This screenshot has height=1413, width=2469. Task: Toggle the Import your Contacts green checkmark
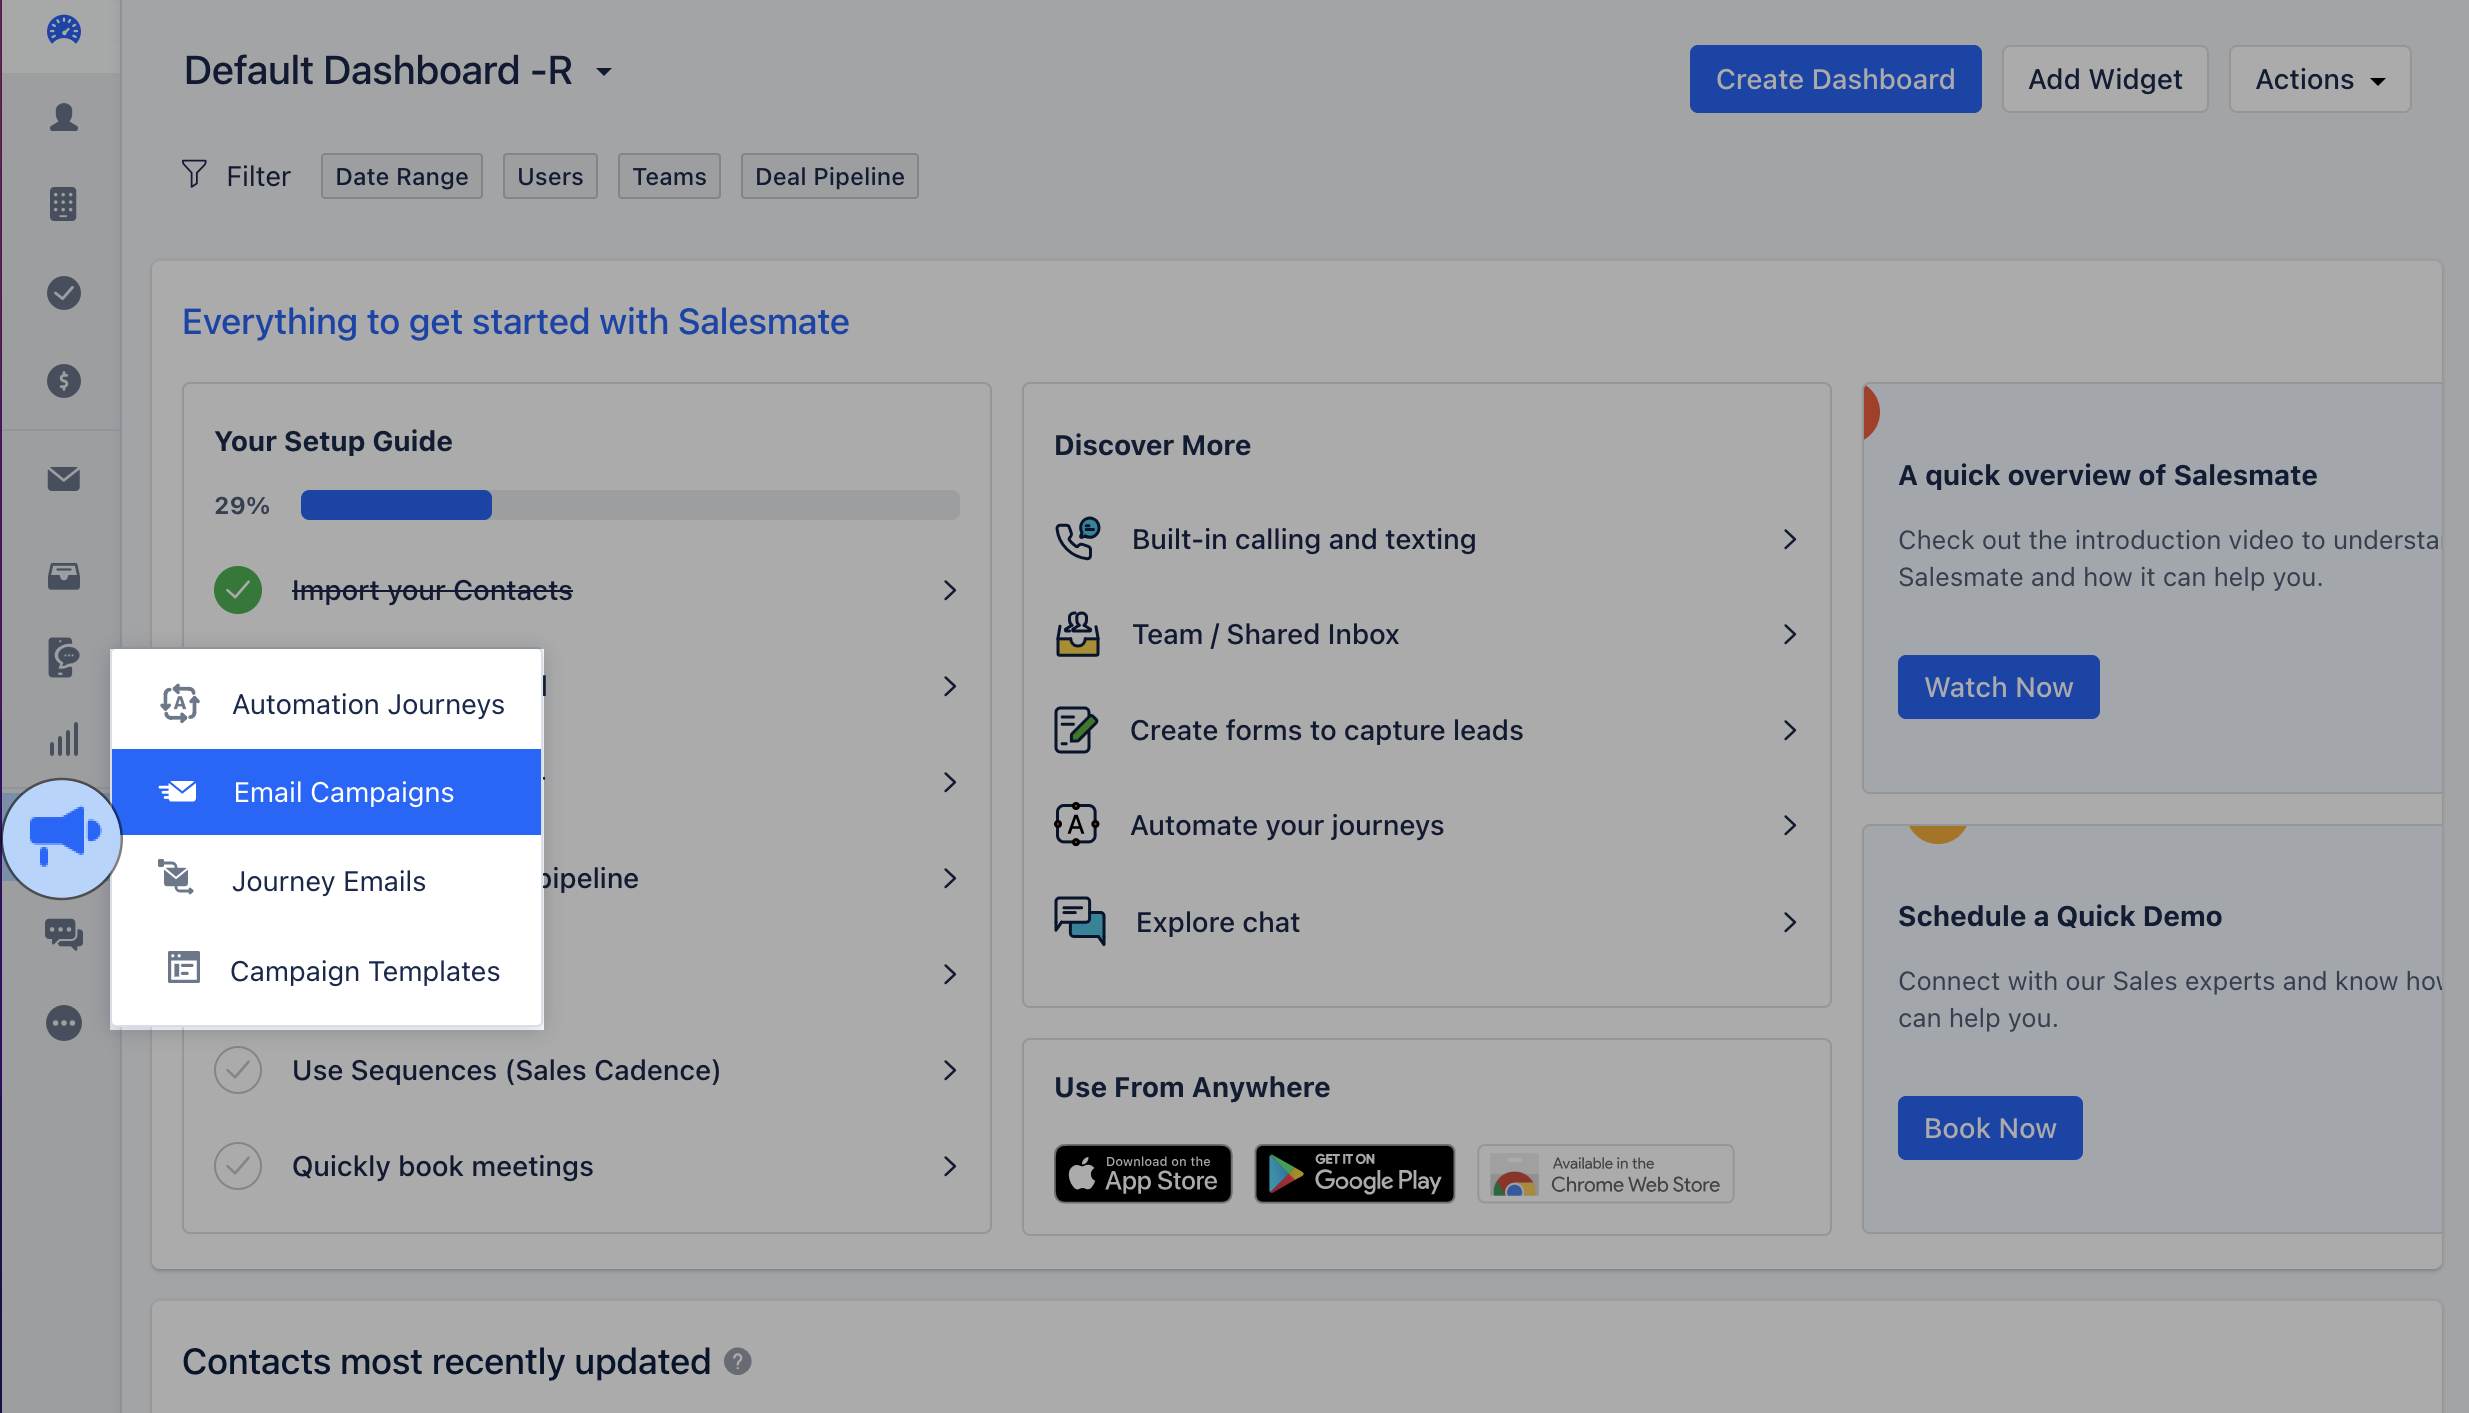[238, 590]
